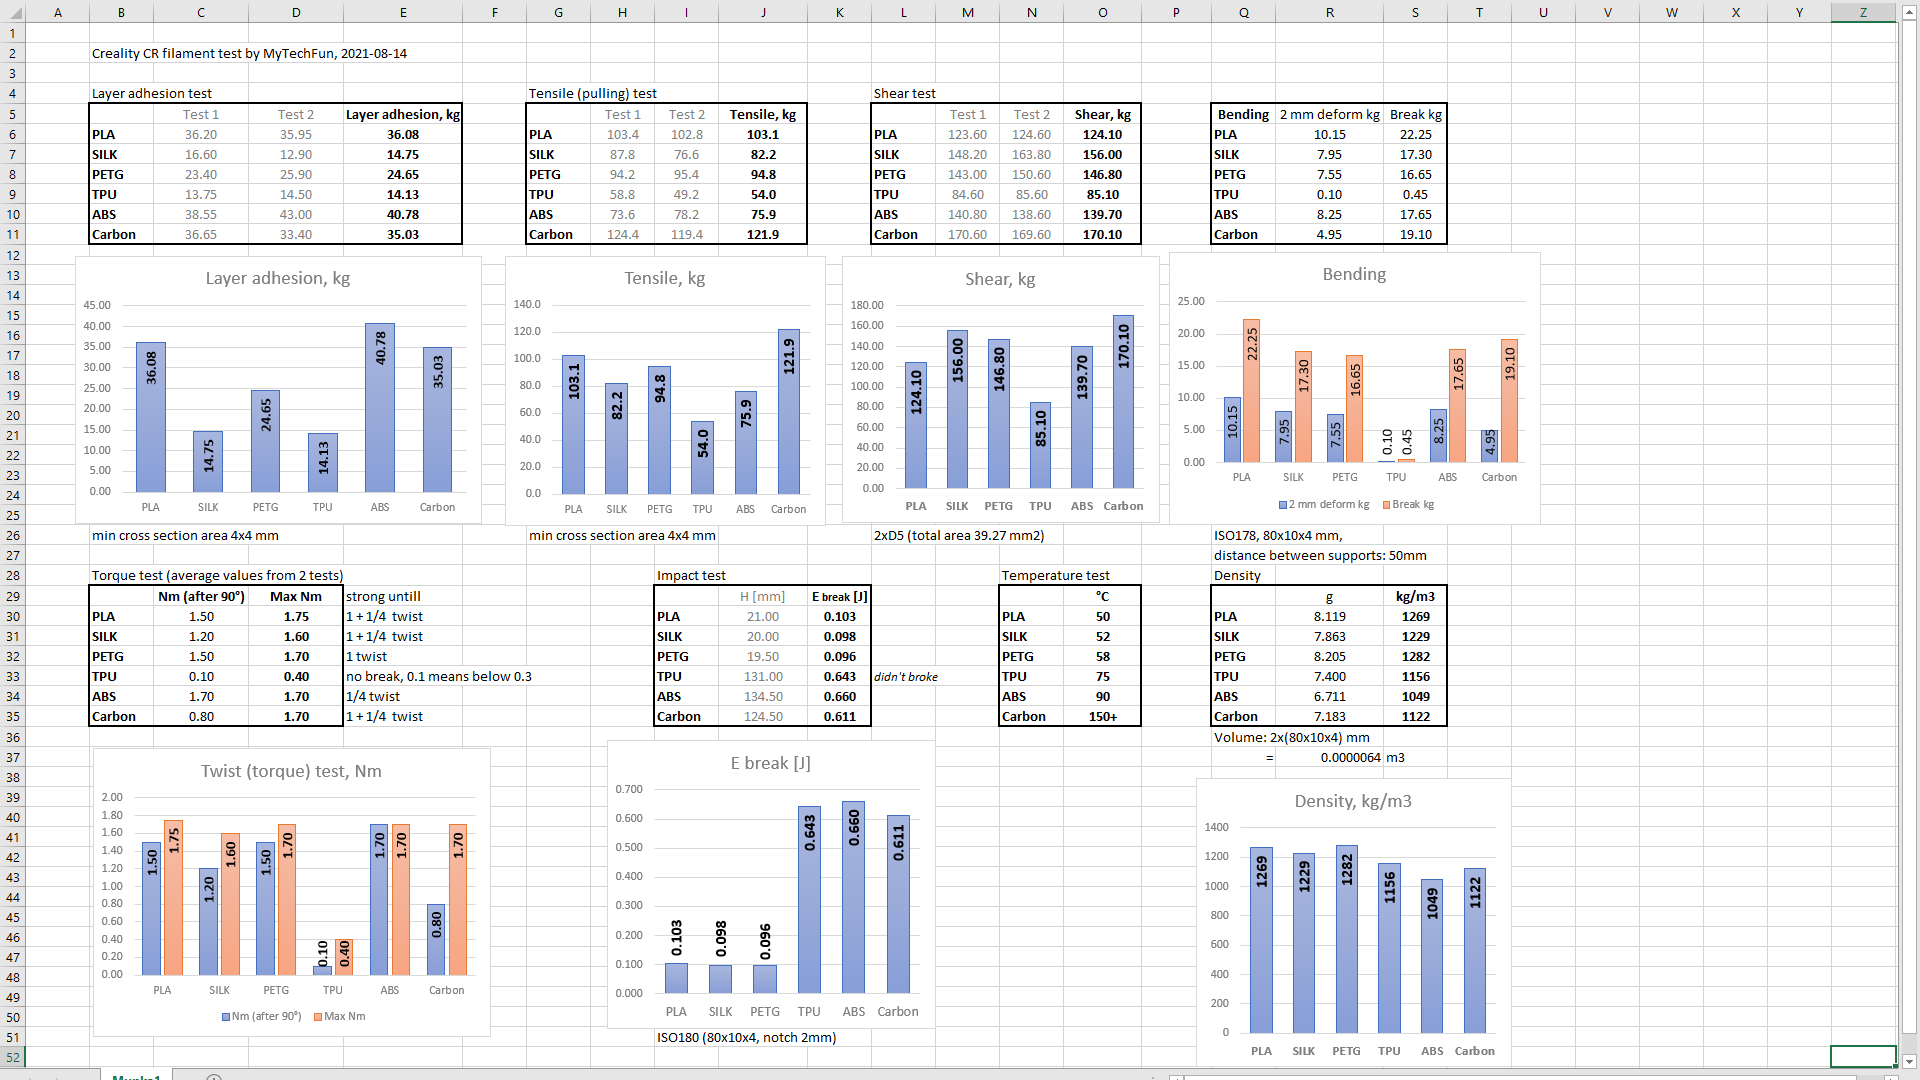Select the 'E break [J]' header cell
1920x1080 pixels.
(839, 597)
